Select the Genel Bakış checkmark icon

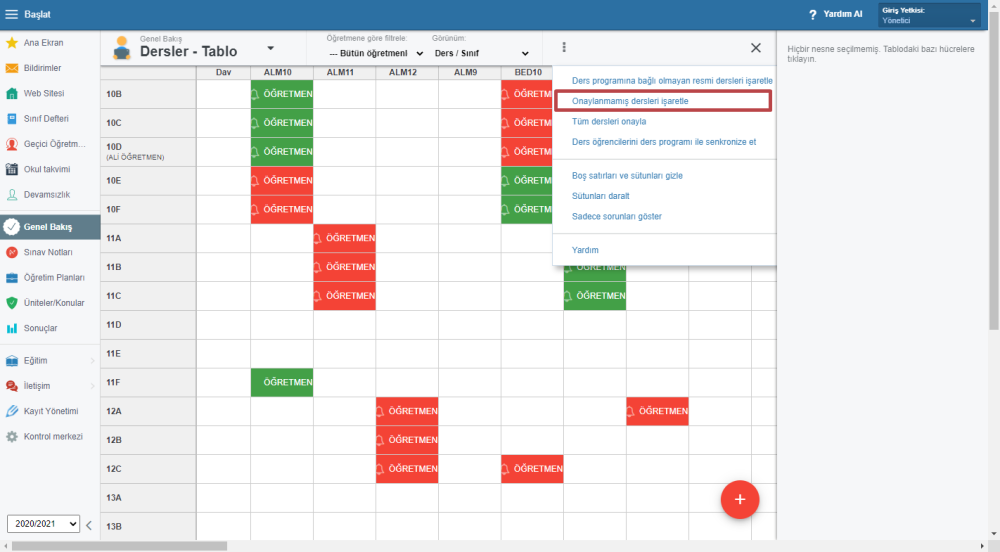click(11, 227)
